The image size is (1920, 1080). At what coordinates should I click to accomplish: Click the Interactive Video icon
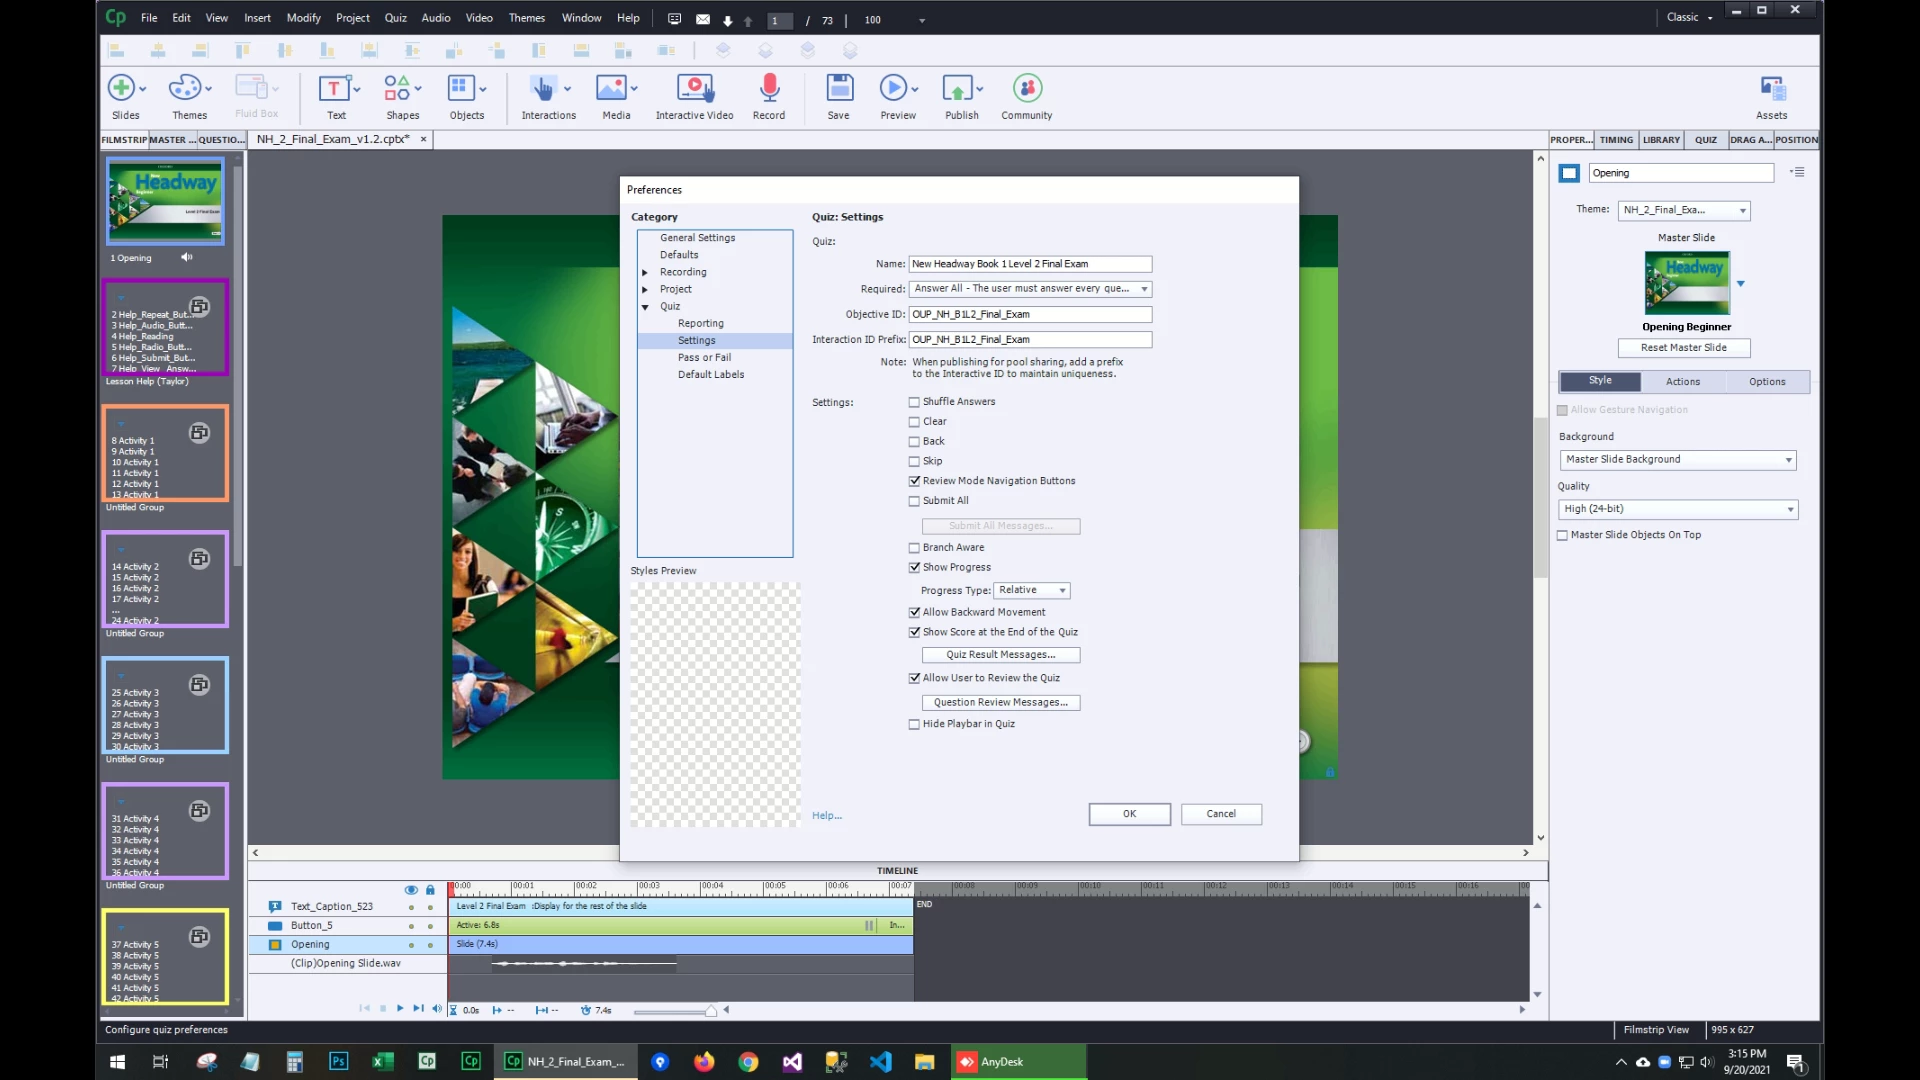pyautogui.click(x=694, y=89)
